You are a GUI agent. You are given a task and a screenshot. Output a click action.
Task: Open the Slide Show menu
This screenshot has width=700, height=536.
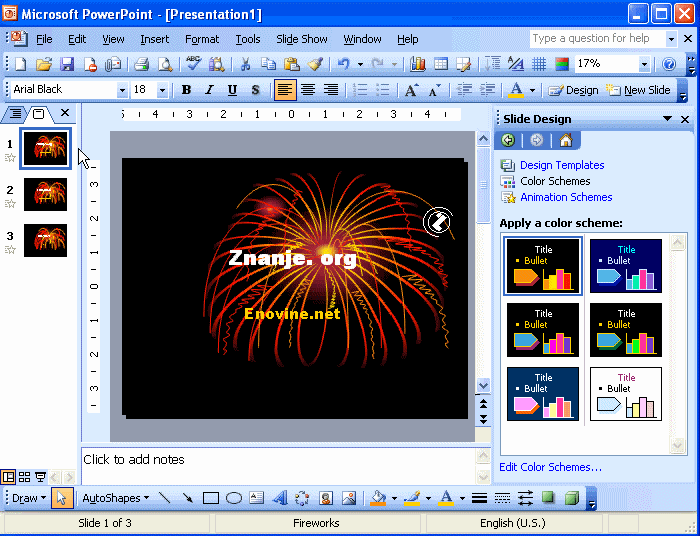pos(302,39)
